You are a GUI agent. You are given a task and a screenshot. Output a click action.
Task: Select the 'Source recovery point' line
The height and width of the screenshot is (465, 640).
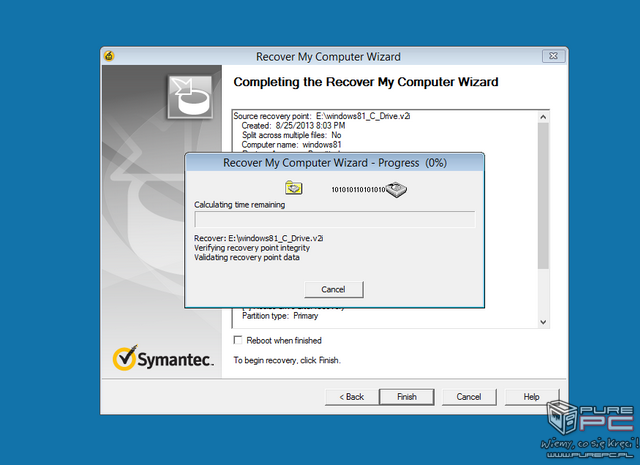[322, 116]
